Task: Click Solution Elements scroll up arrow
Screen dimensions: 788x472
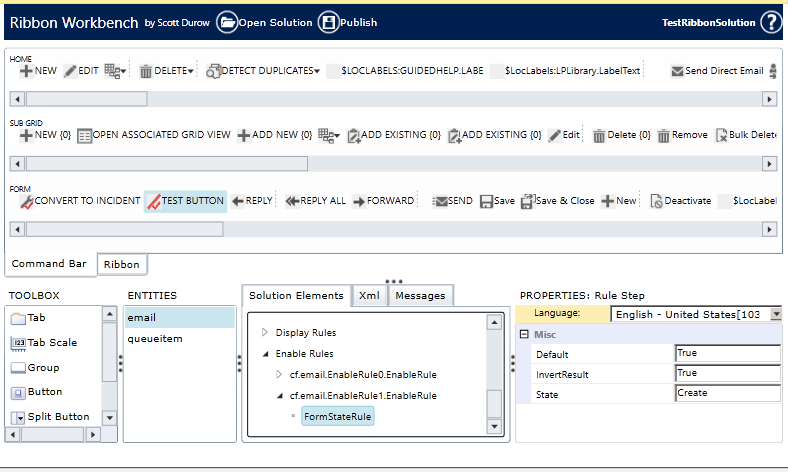Action: click(495, 322)
